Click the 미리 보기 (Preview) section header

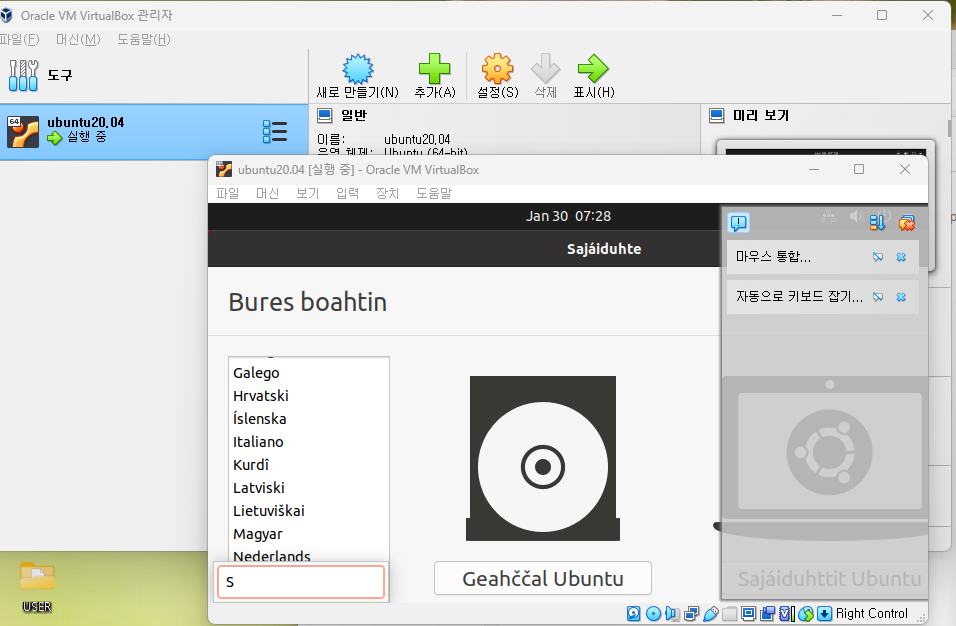(760, 115)
